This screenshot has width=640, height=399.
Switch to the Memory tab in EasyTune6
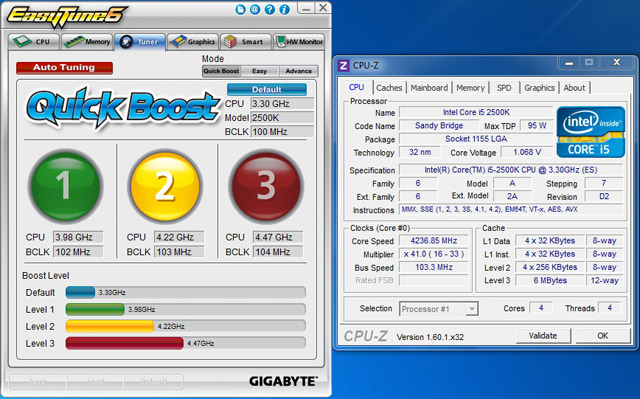(x=87, y=42)
